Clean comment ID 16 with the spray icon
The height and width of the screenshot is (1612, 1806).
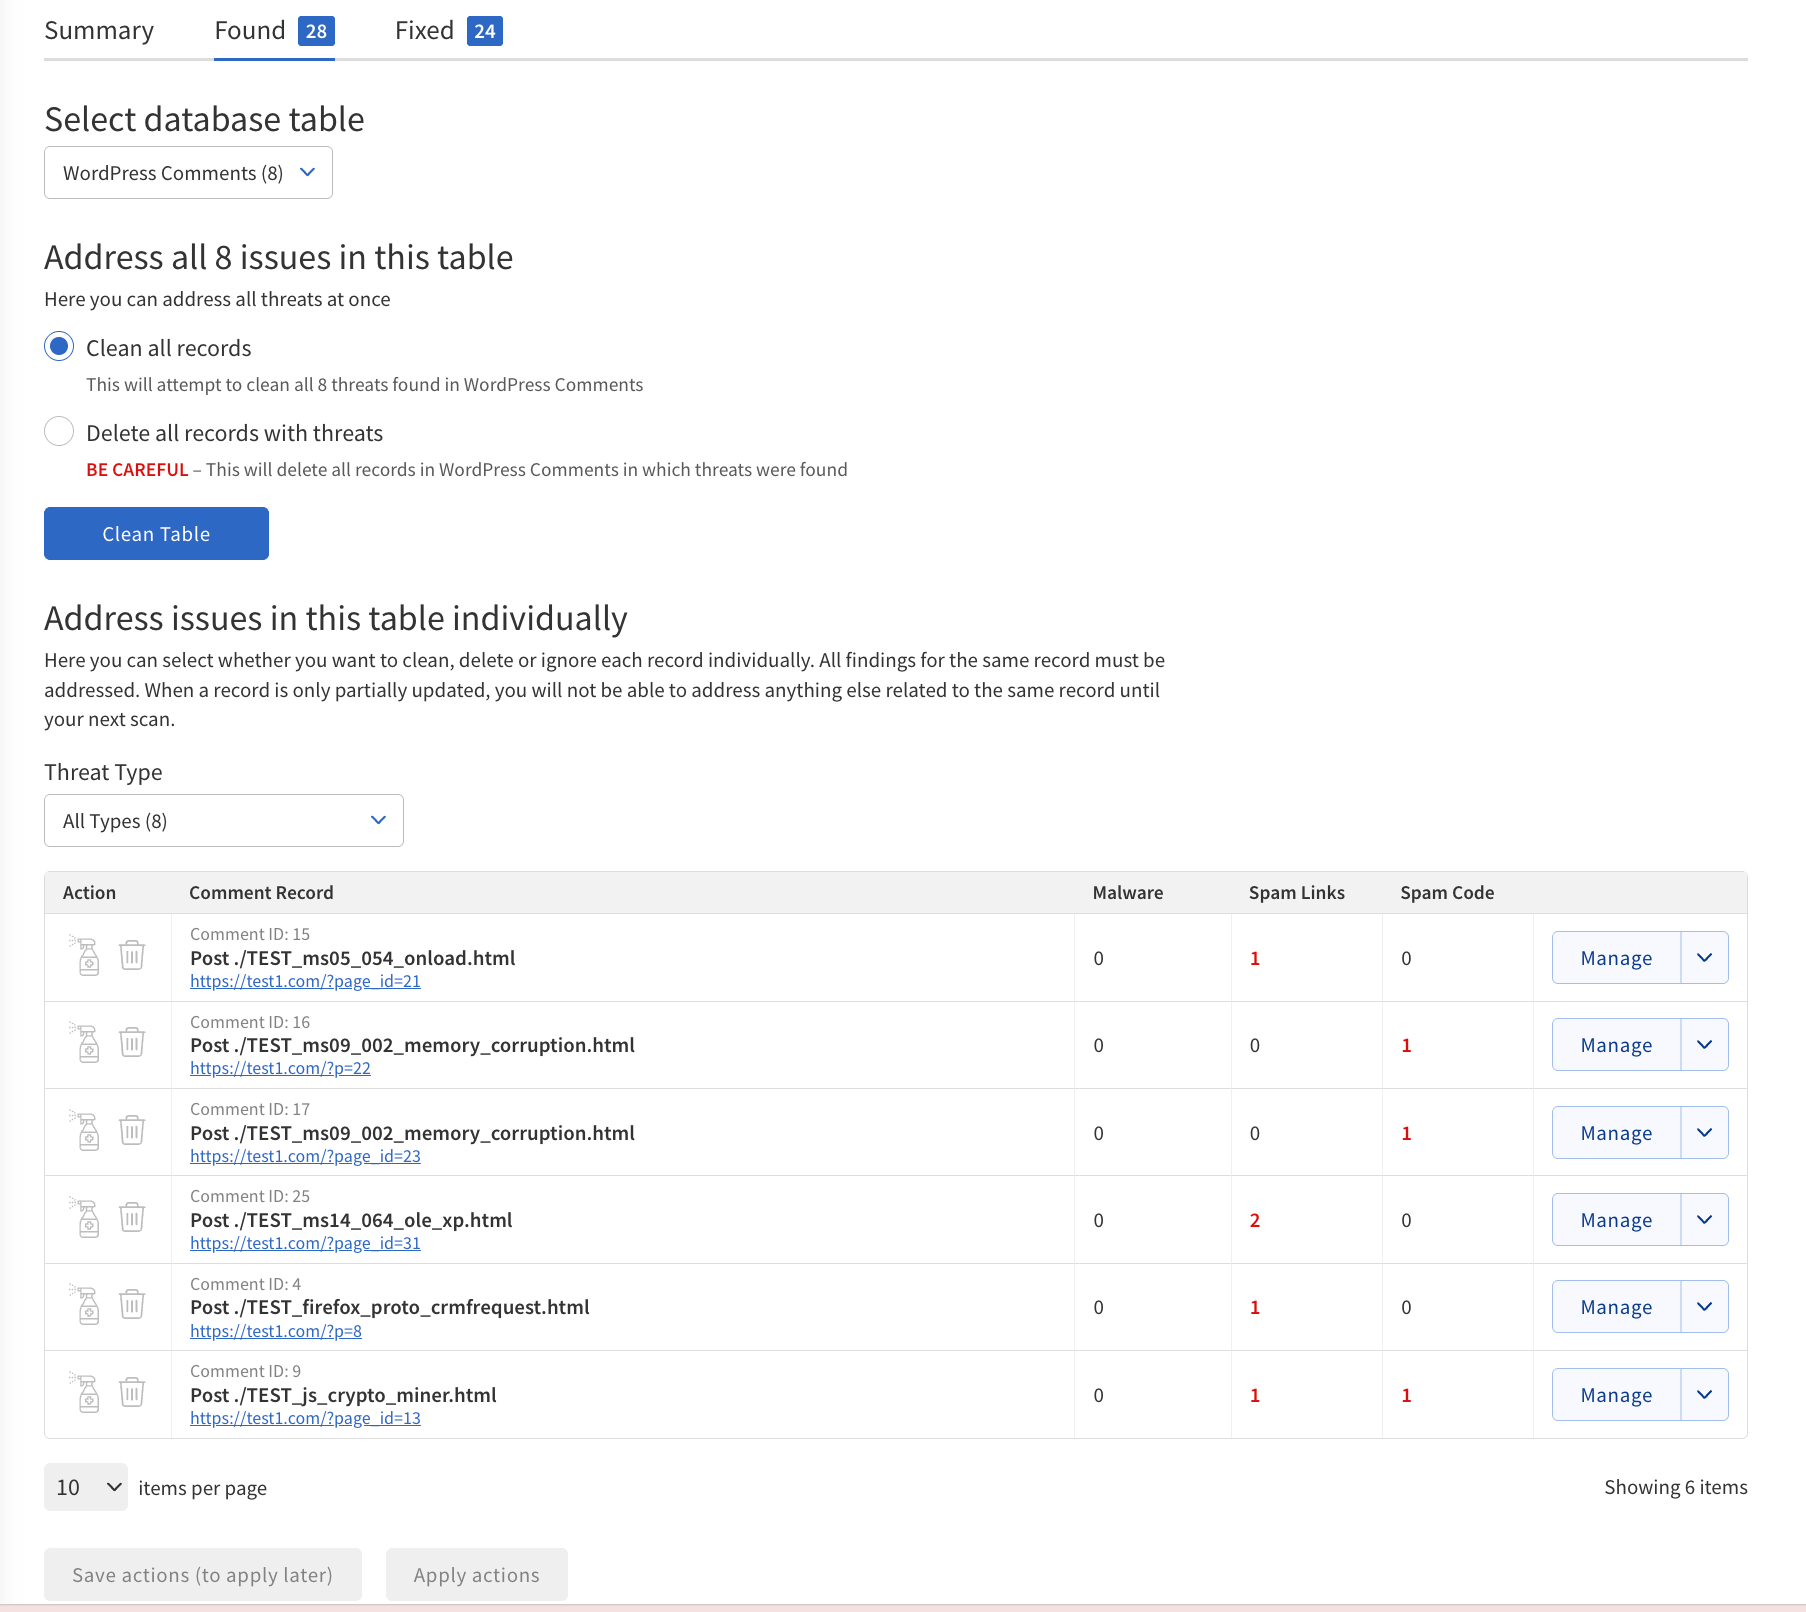pyautogui.click(x=88, y=1044)
